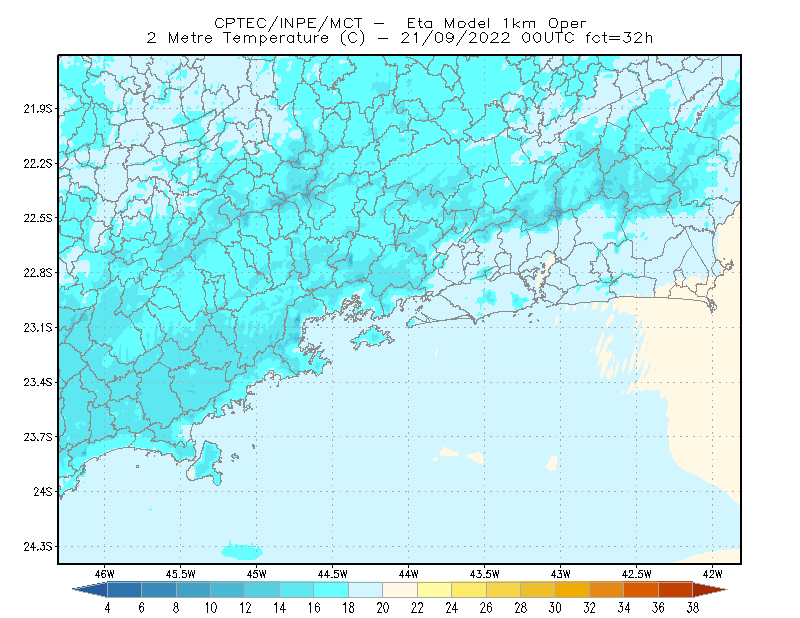Click colorbar value label 34
Image resolution: width=800 pixels, height=618 pixels.
pyautogui.click(x=624, y=608)
